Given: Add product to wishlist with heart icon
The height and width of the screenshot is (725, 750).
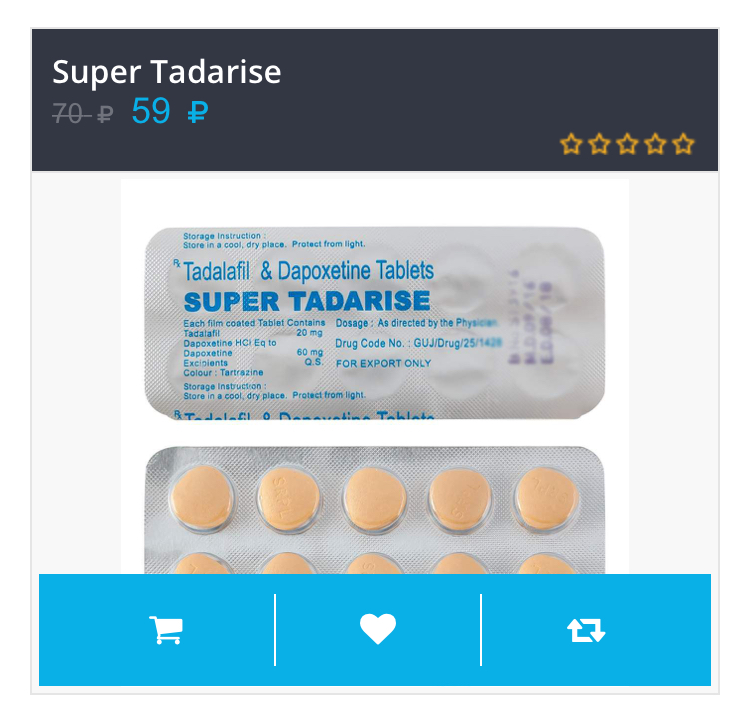Looking at the screenshot, I should (x=377, y=629).
